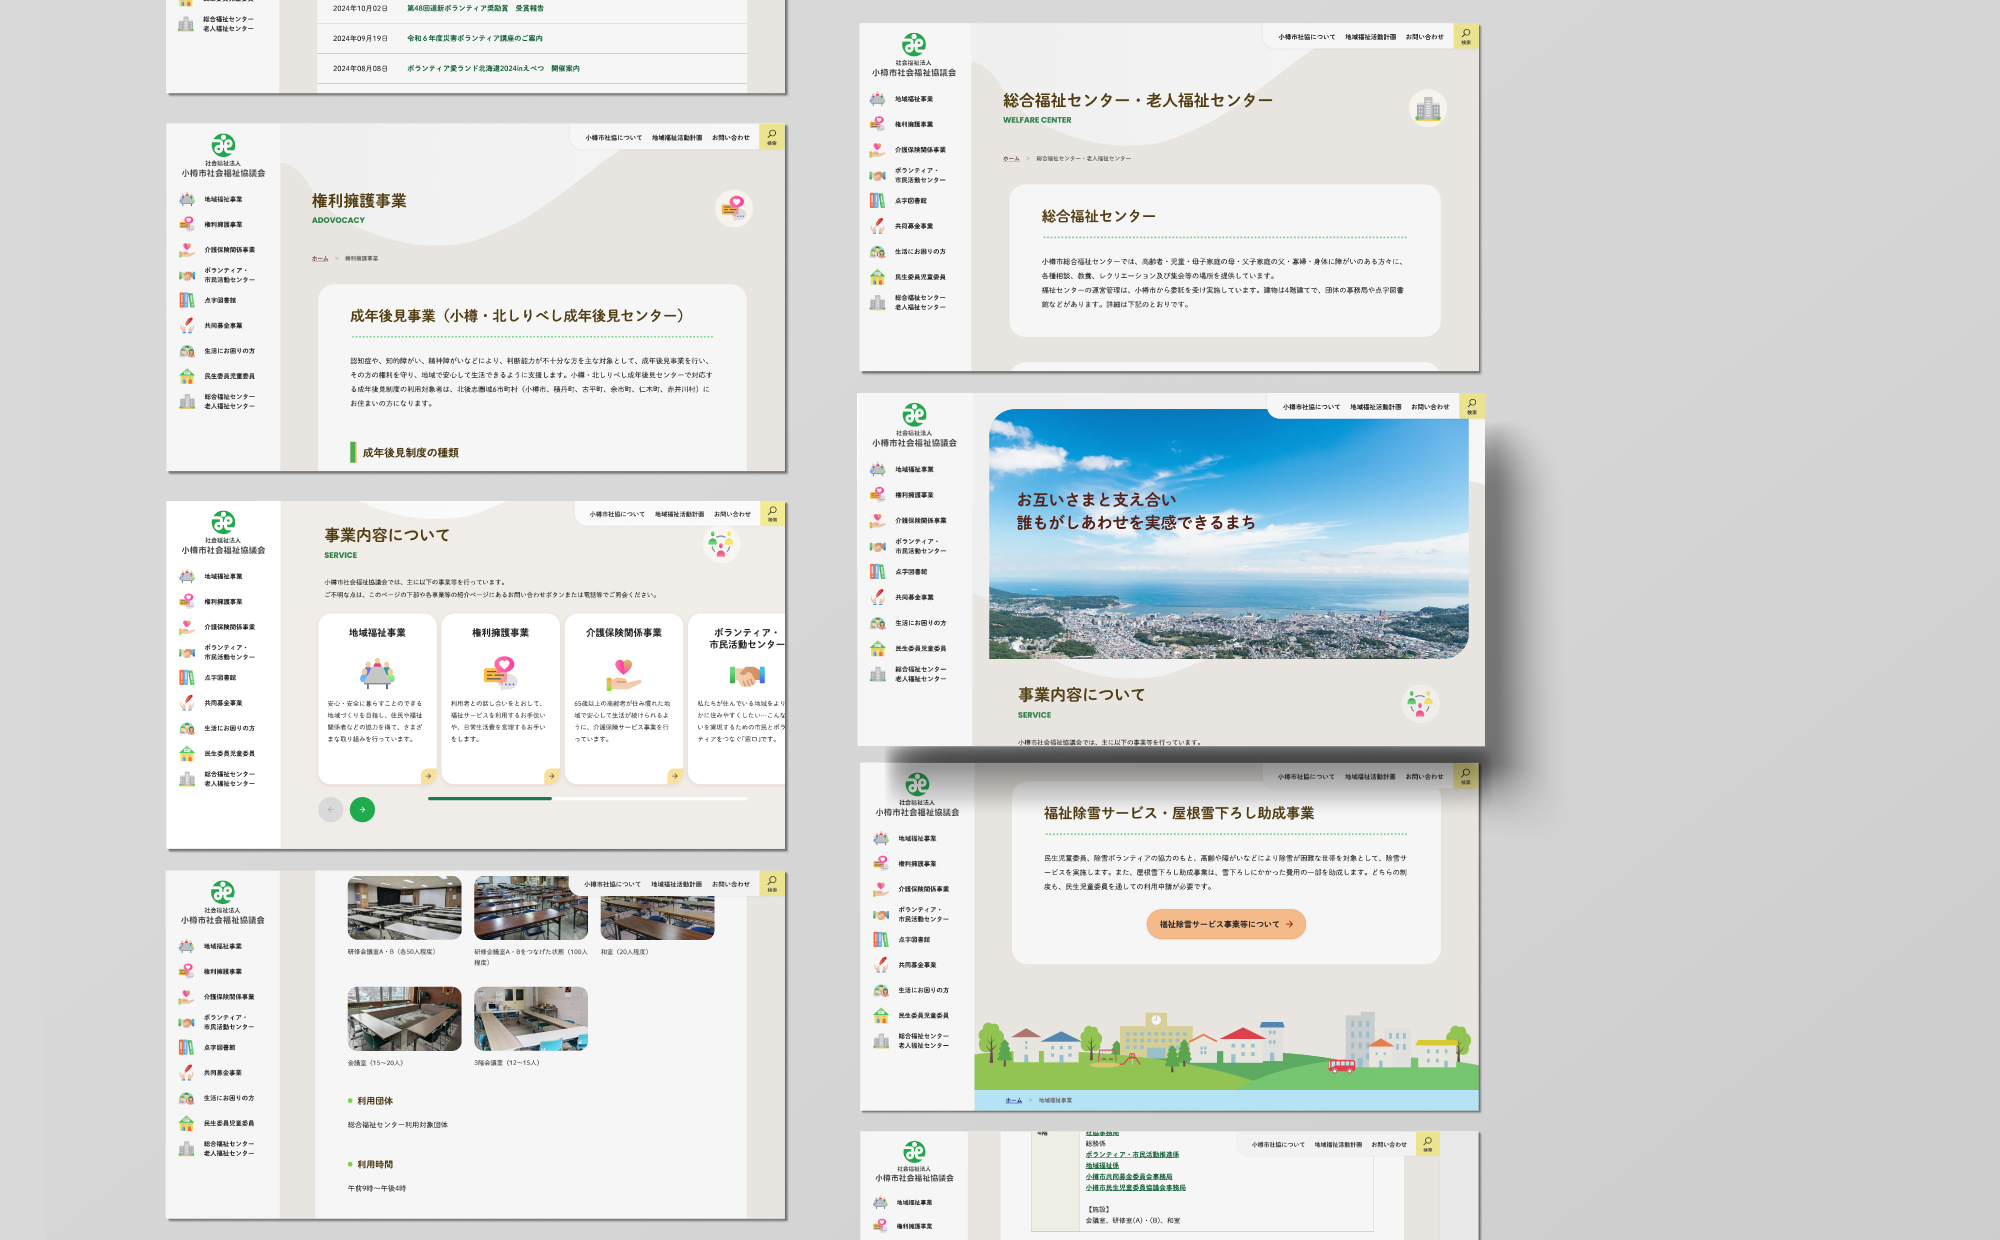This screenshot has width=2000, height=1240.
Task: Click 点字図書館 books icon beside hero photo
Action: pyautogui.click(x=877, y=572)
